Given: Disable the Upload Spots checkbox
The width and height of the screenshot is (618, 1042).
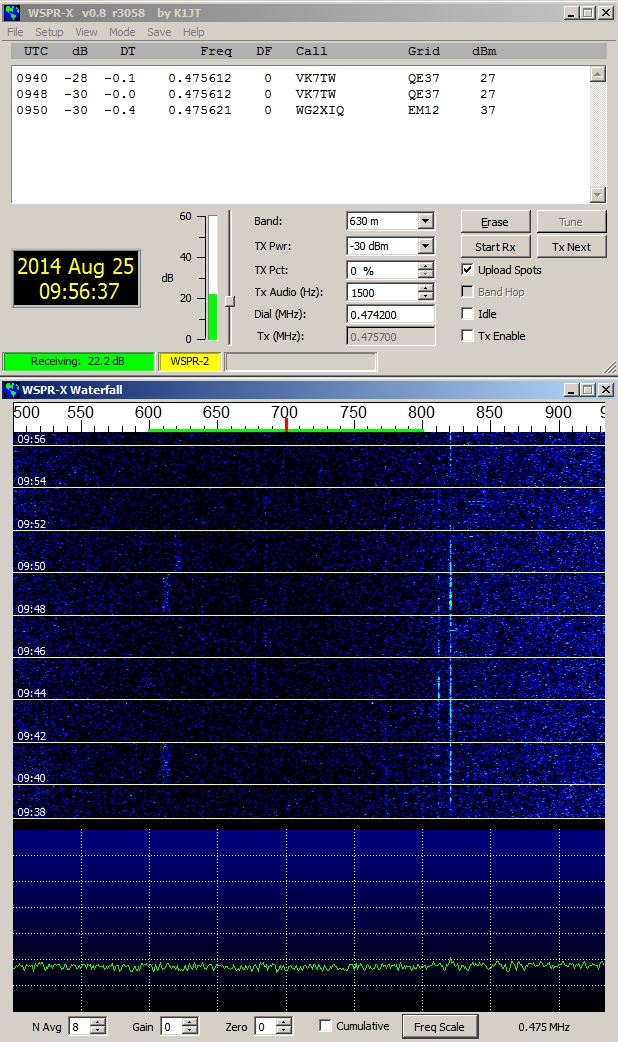Looking at the screenshot, I should tap(468, 270).
